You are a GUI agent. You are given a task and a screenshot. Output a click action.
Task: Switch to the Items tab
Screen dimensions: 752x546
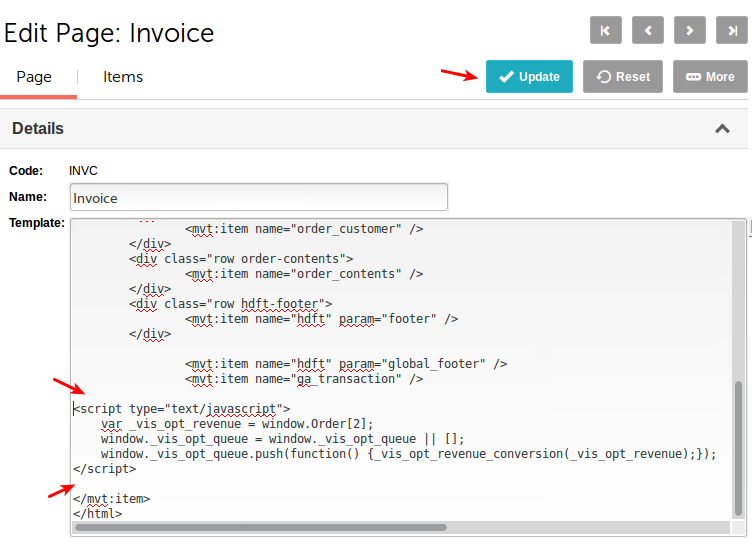click(123, 77)
